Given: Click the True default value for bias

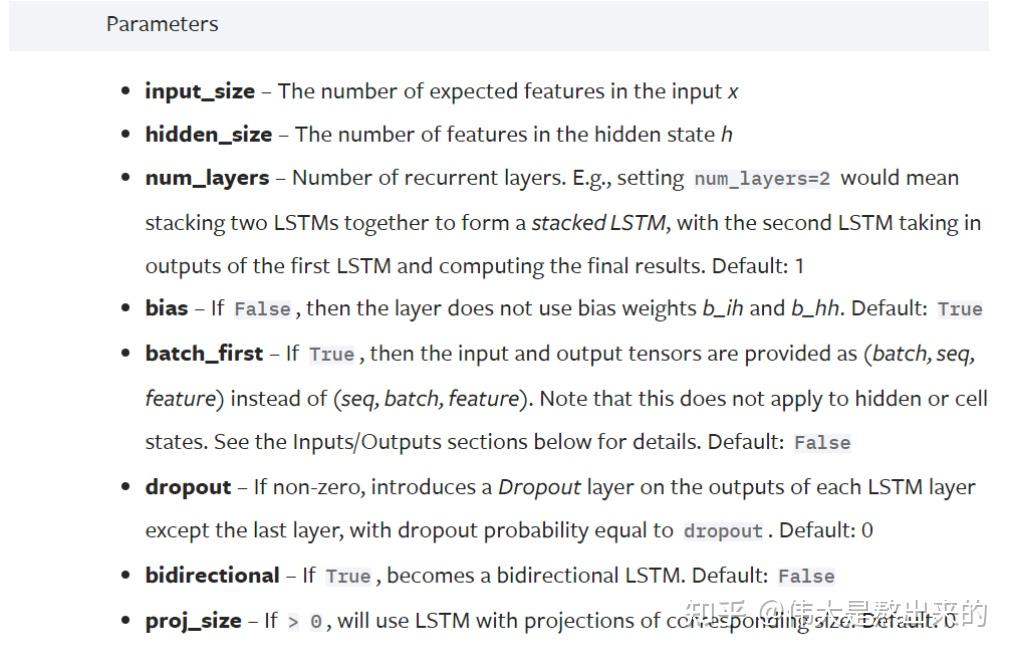Looking at the screenshot, I should (959, 309).
